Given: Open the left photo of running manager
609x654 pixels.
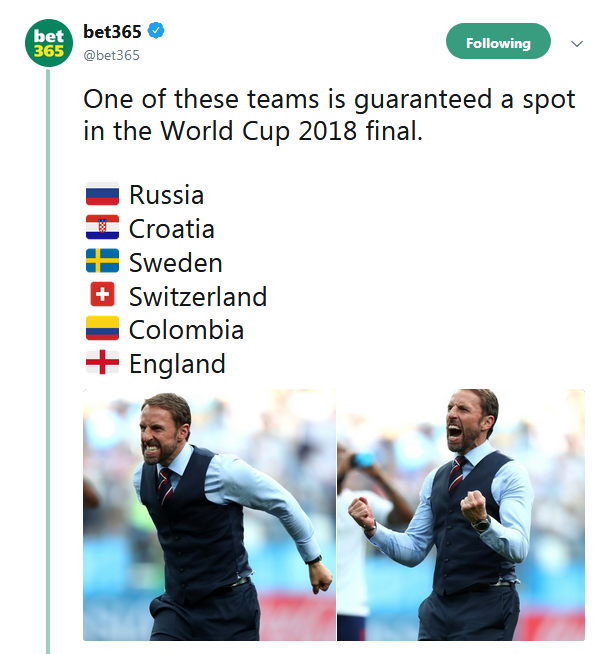Looking at the screenshot, I should click(x=209, y=515).
